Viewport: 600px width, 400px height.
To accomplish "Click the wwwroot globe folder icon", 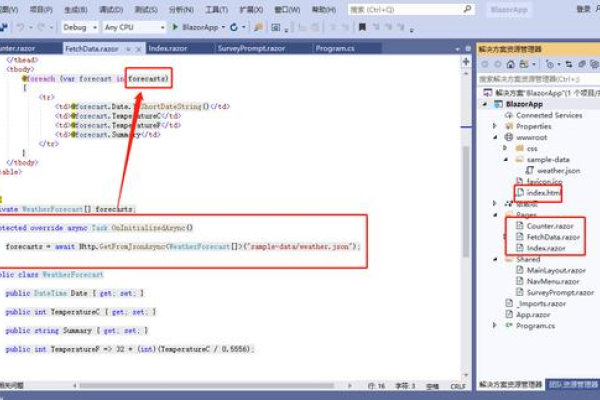I will (509, 137).
